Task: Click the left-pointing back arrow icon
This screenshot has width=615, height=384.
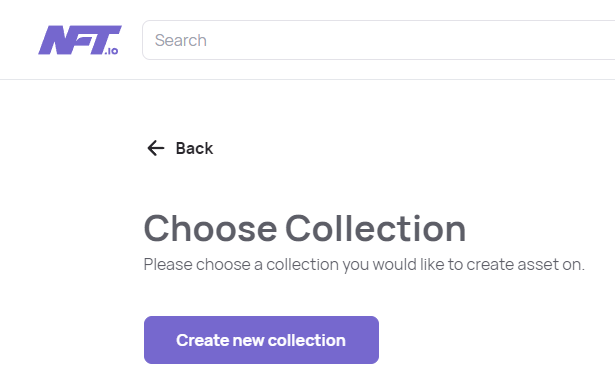Action: click(x=156, y=148)
